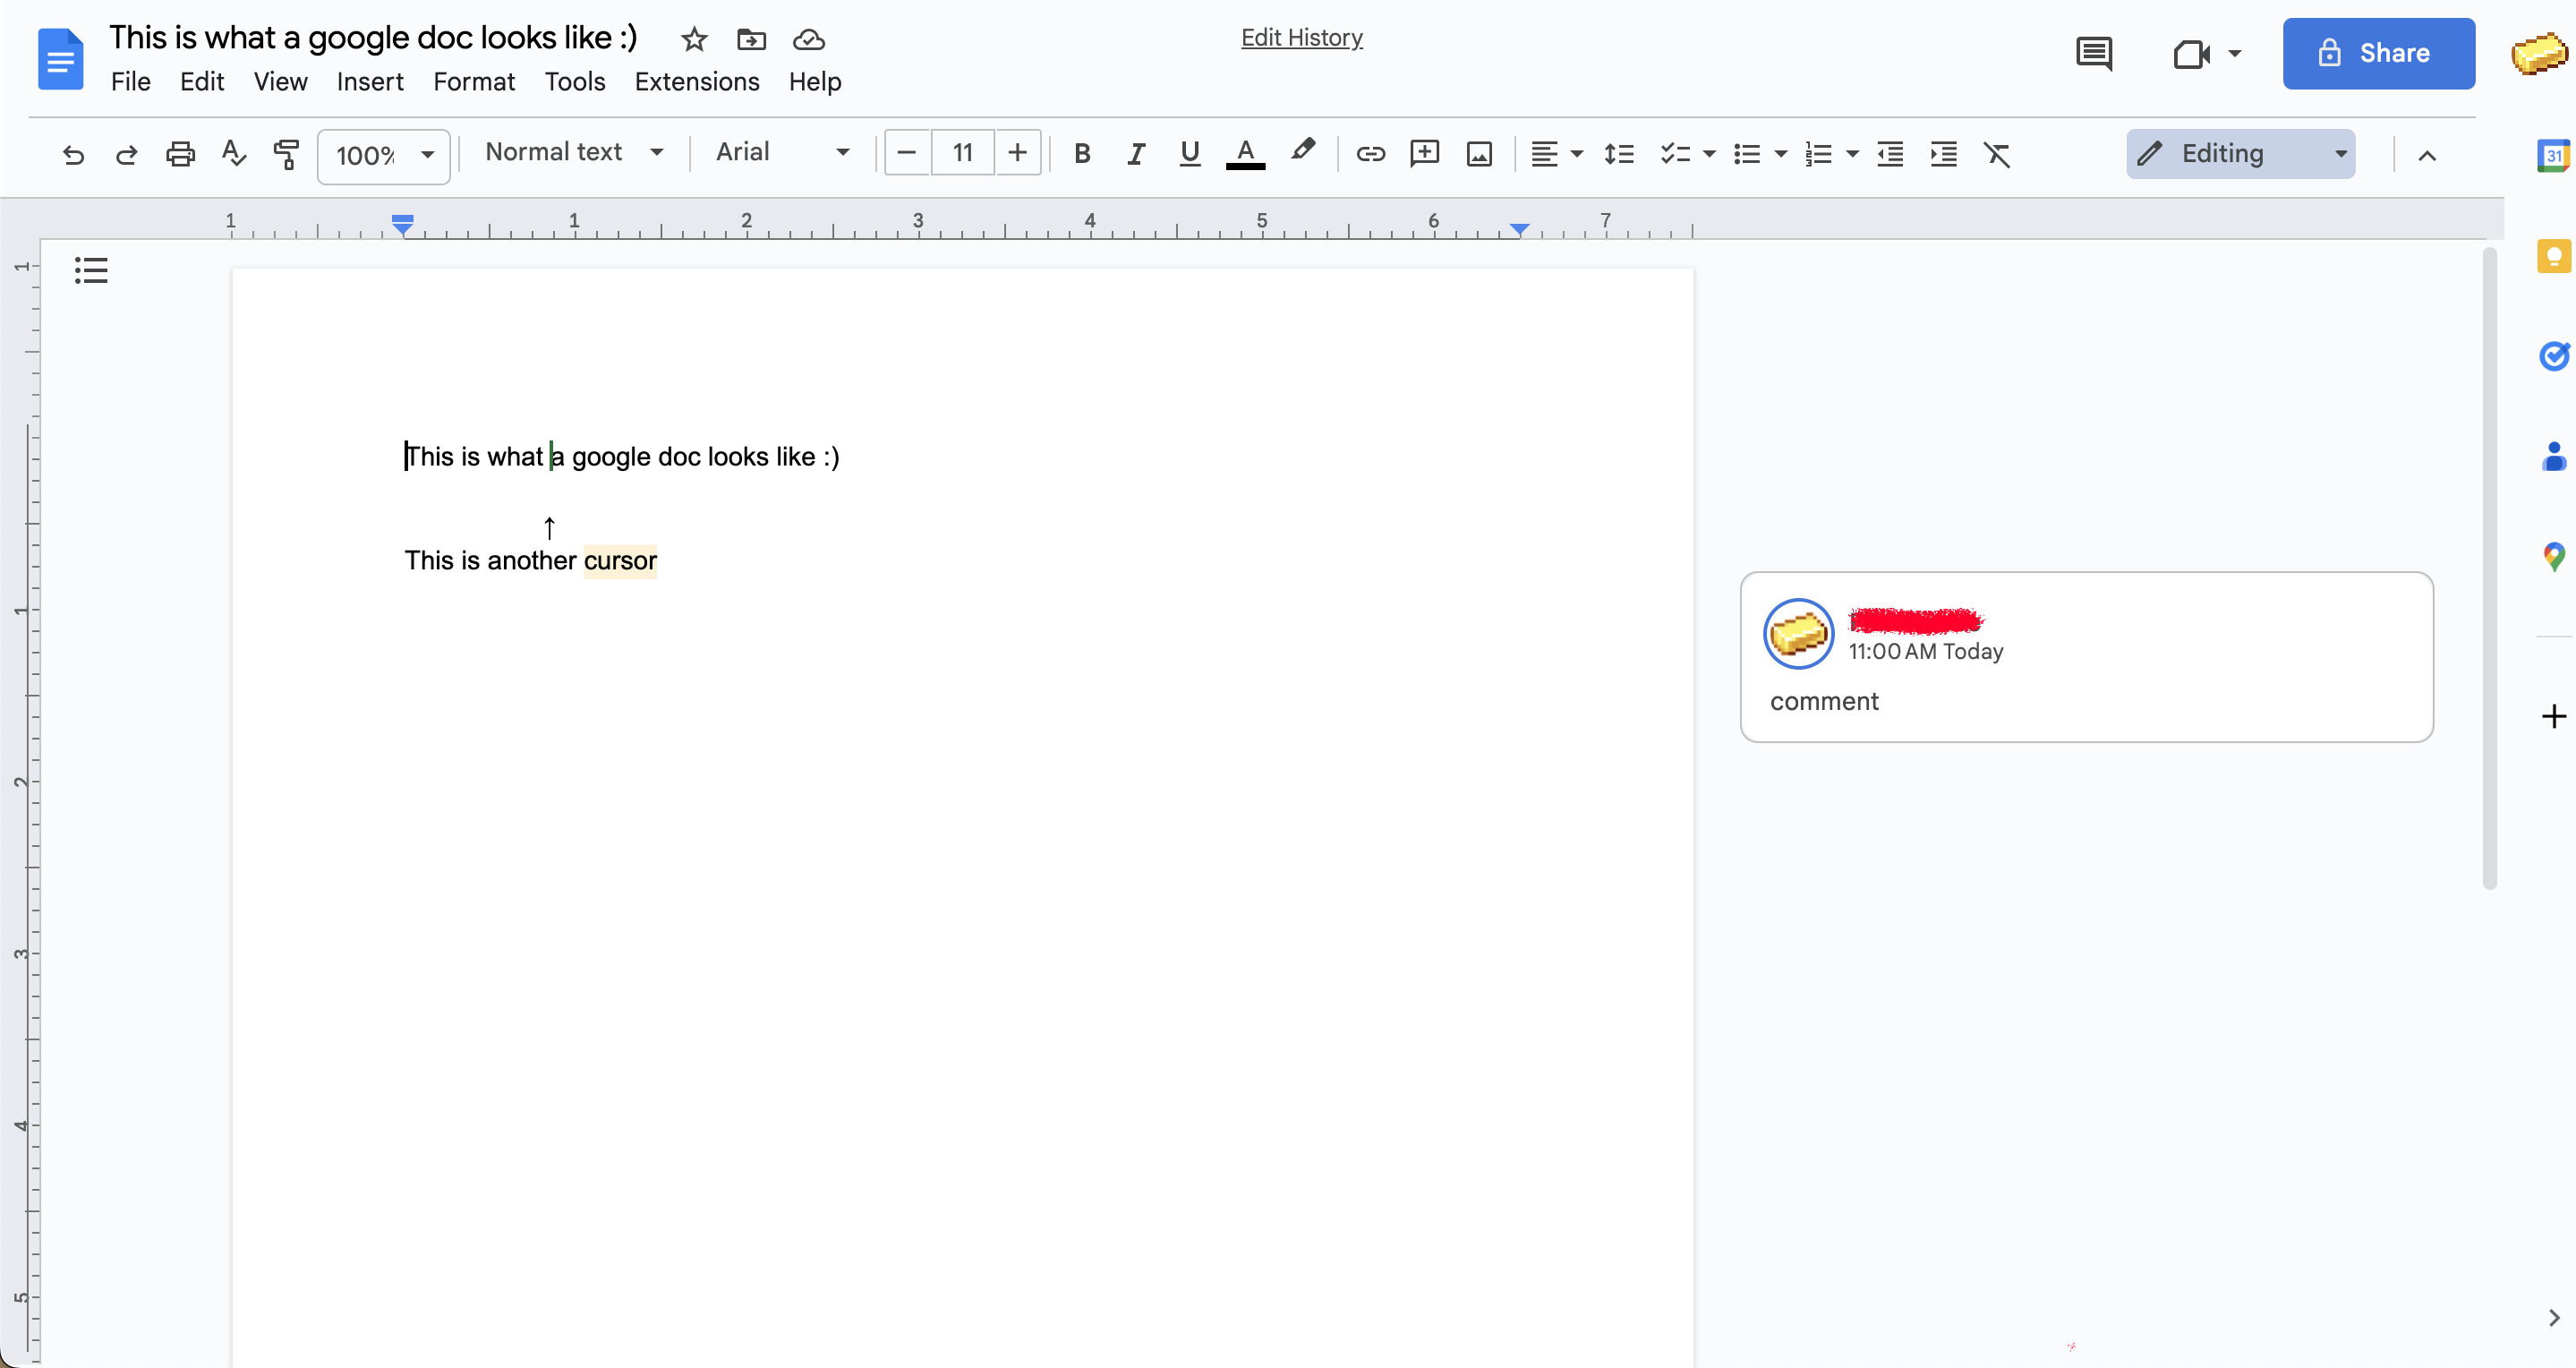Open Google Keep side panel
2576x1368 pixels.
2553,256
